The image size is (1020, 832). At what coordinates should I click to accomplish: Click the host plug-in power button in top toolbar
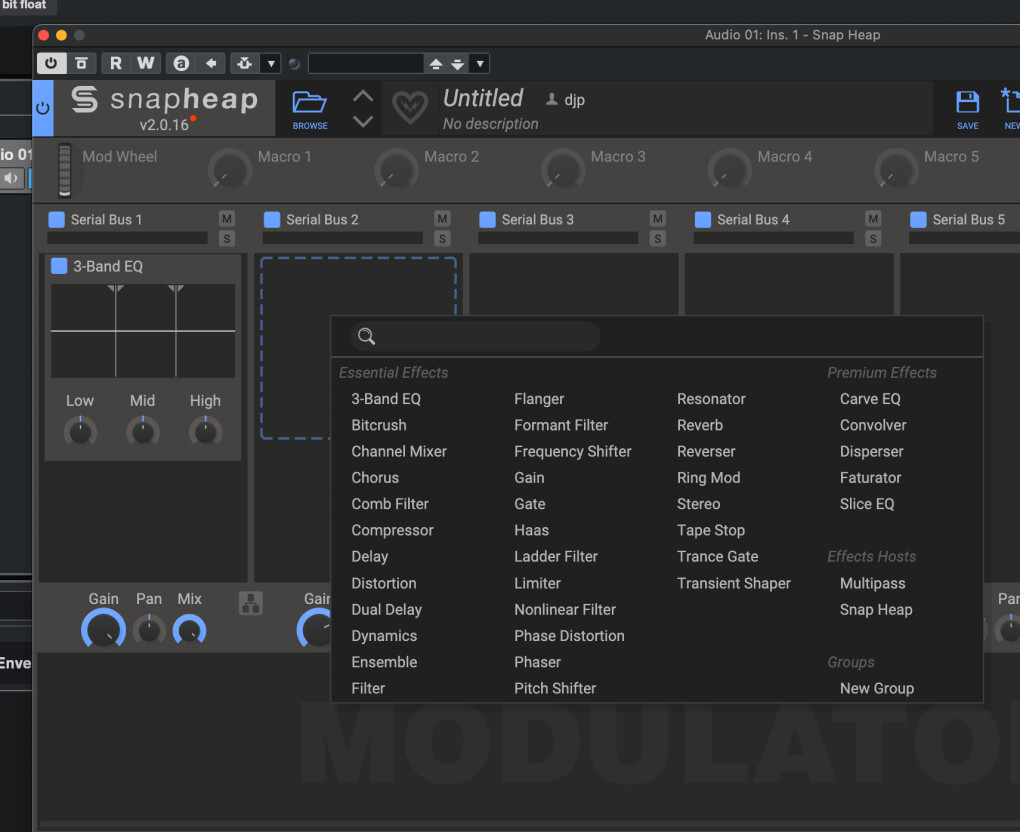[51, 63]
